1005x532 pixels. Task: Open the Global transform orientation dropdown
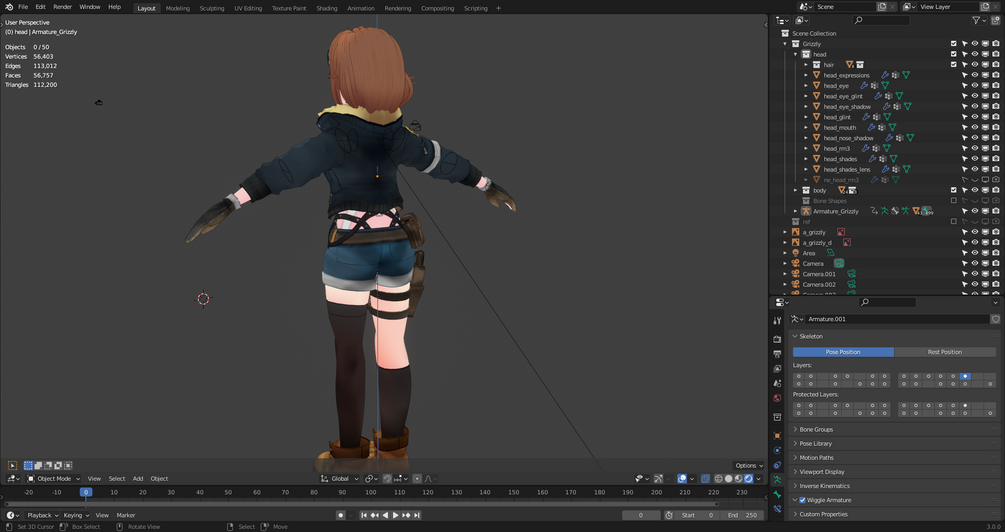coord(339,478)
